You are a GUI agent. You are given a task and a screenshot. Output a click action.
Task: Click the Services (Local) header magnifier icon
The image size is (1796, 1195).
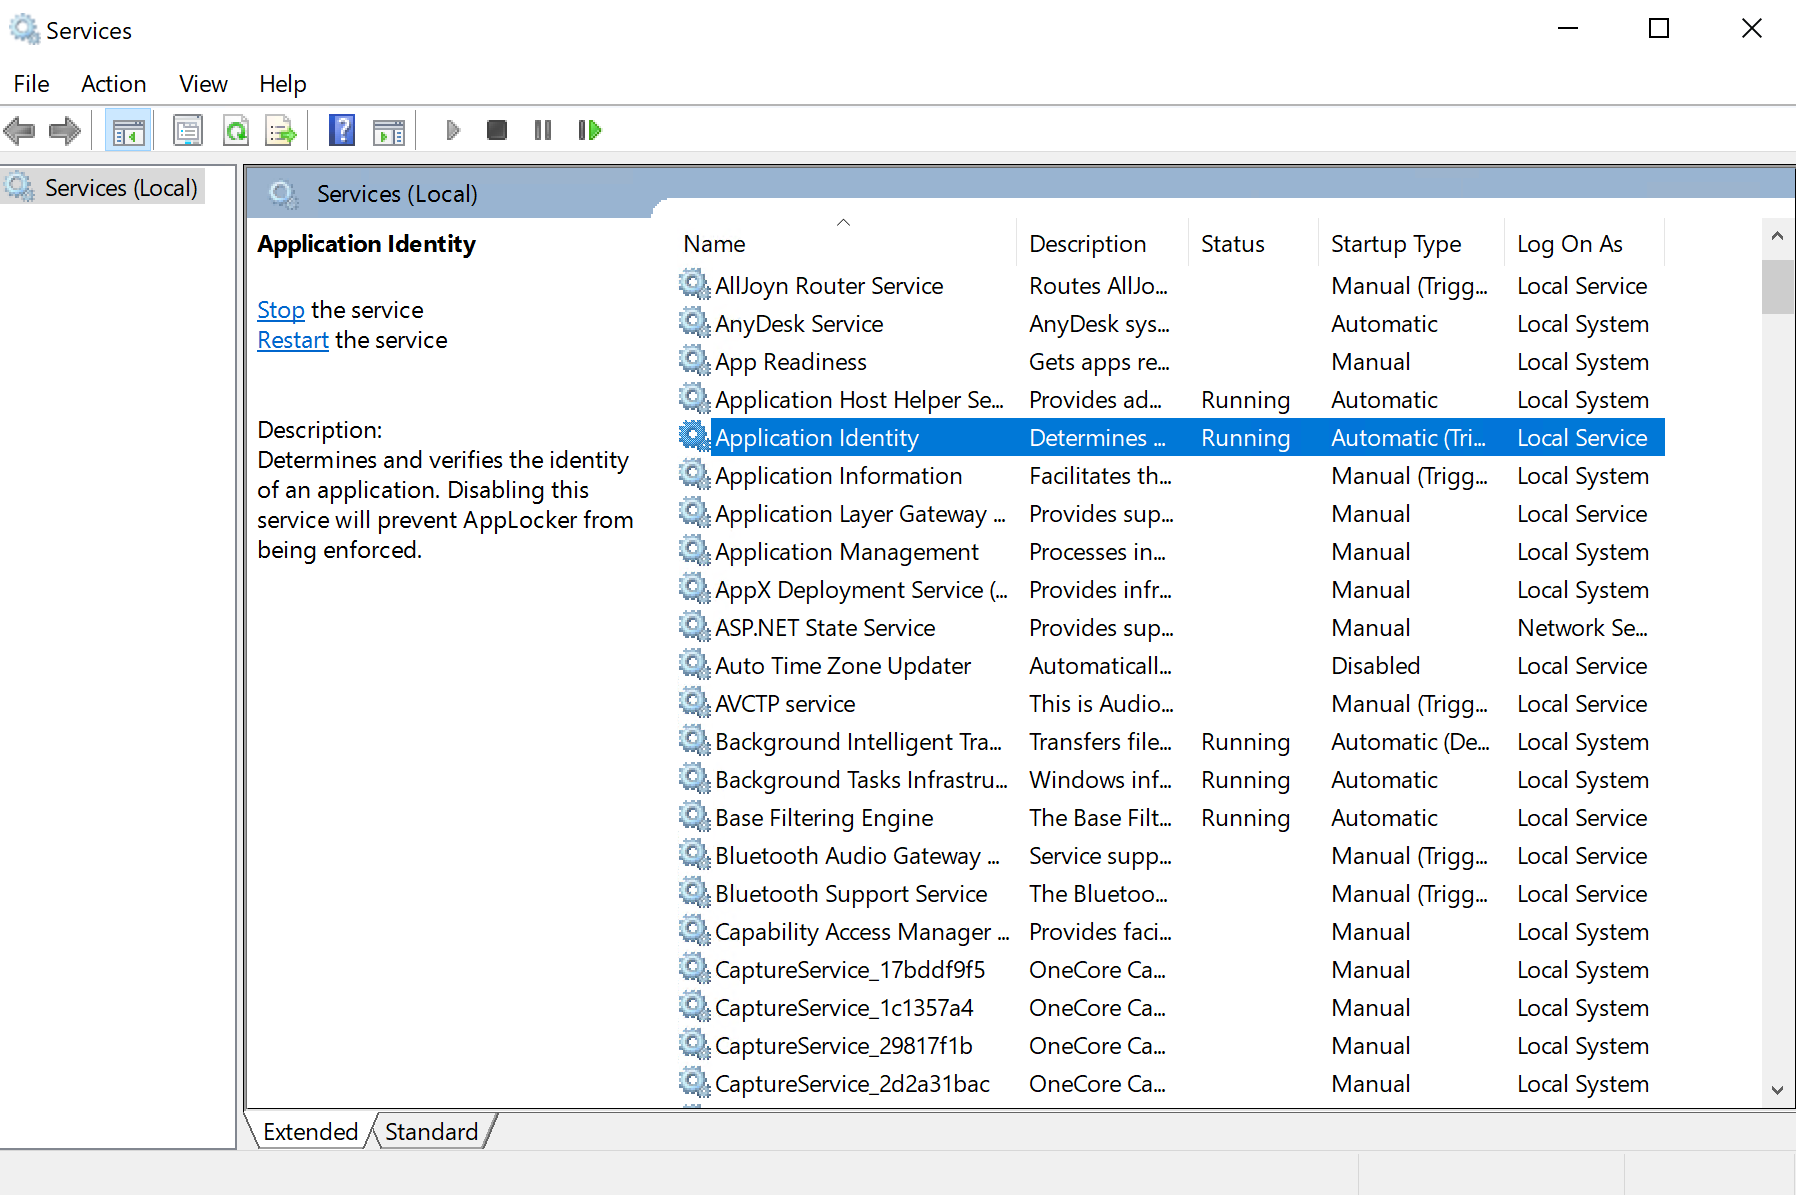[x=284, y=194]
